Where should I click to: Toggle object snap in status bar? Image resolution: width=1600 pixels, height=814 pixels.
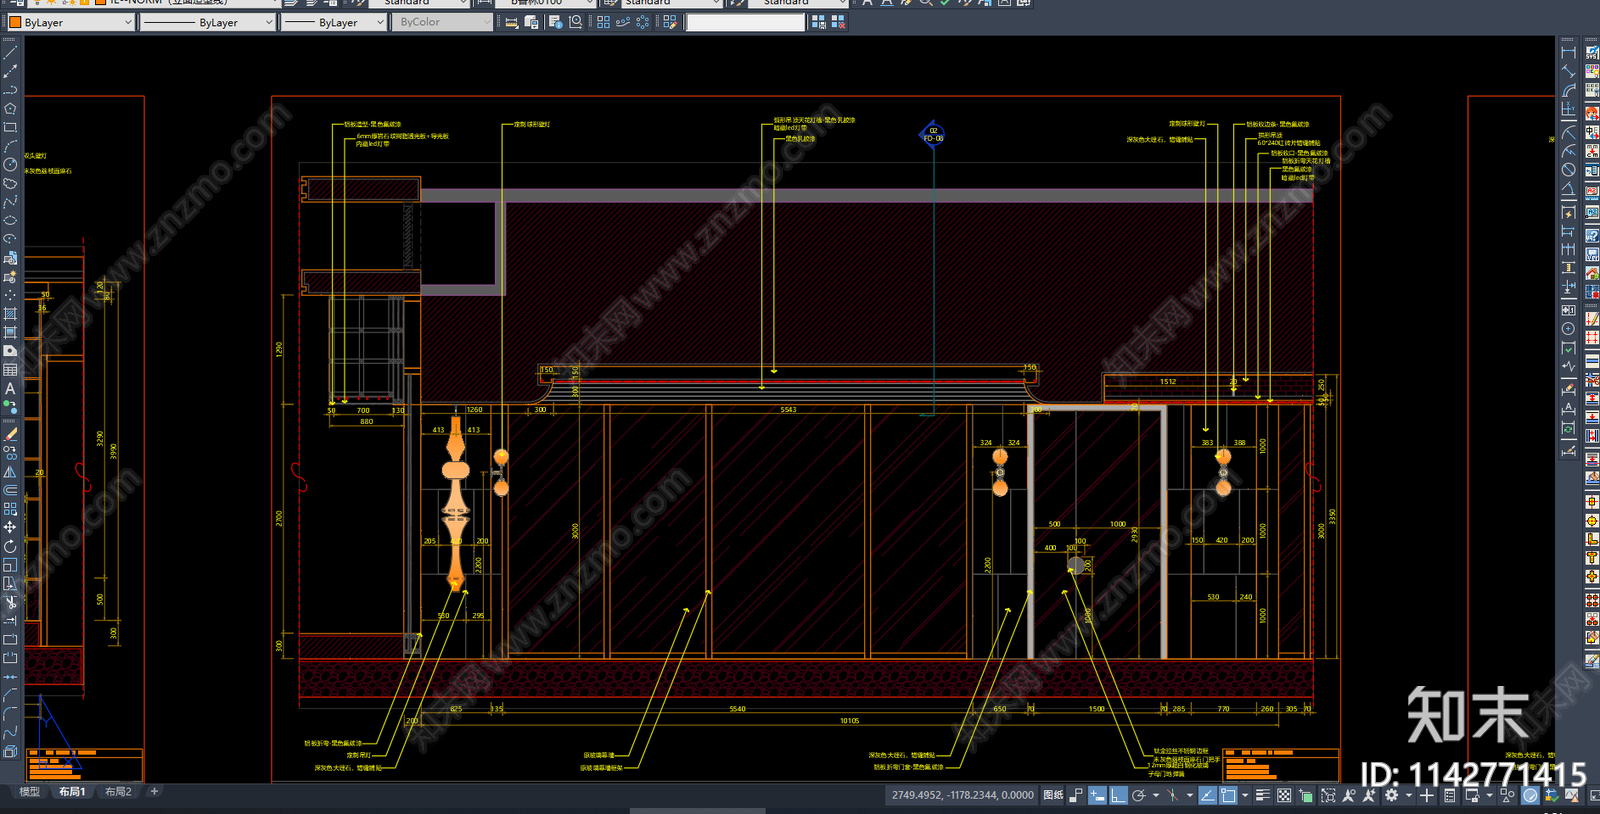click(x=1228, y=795)
